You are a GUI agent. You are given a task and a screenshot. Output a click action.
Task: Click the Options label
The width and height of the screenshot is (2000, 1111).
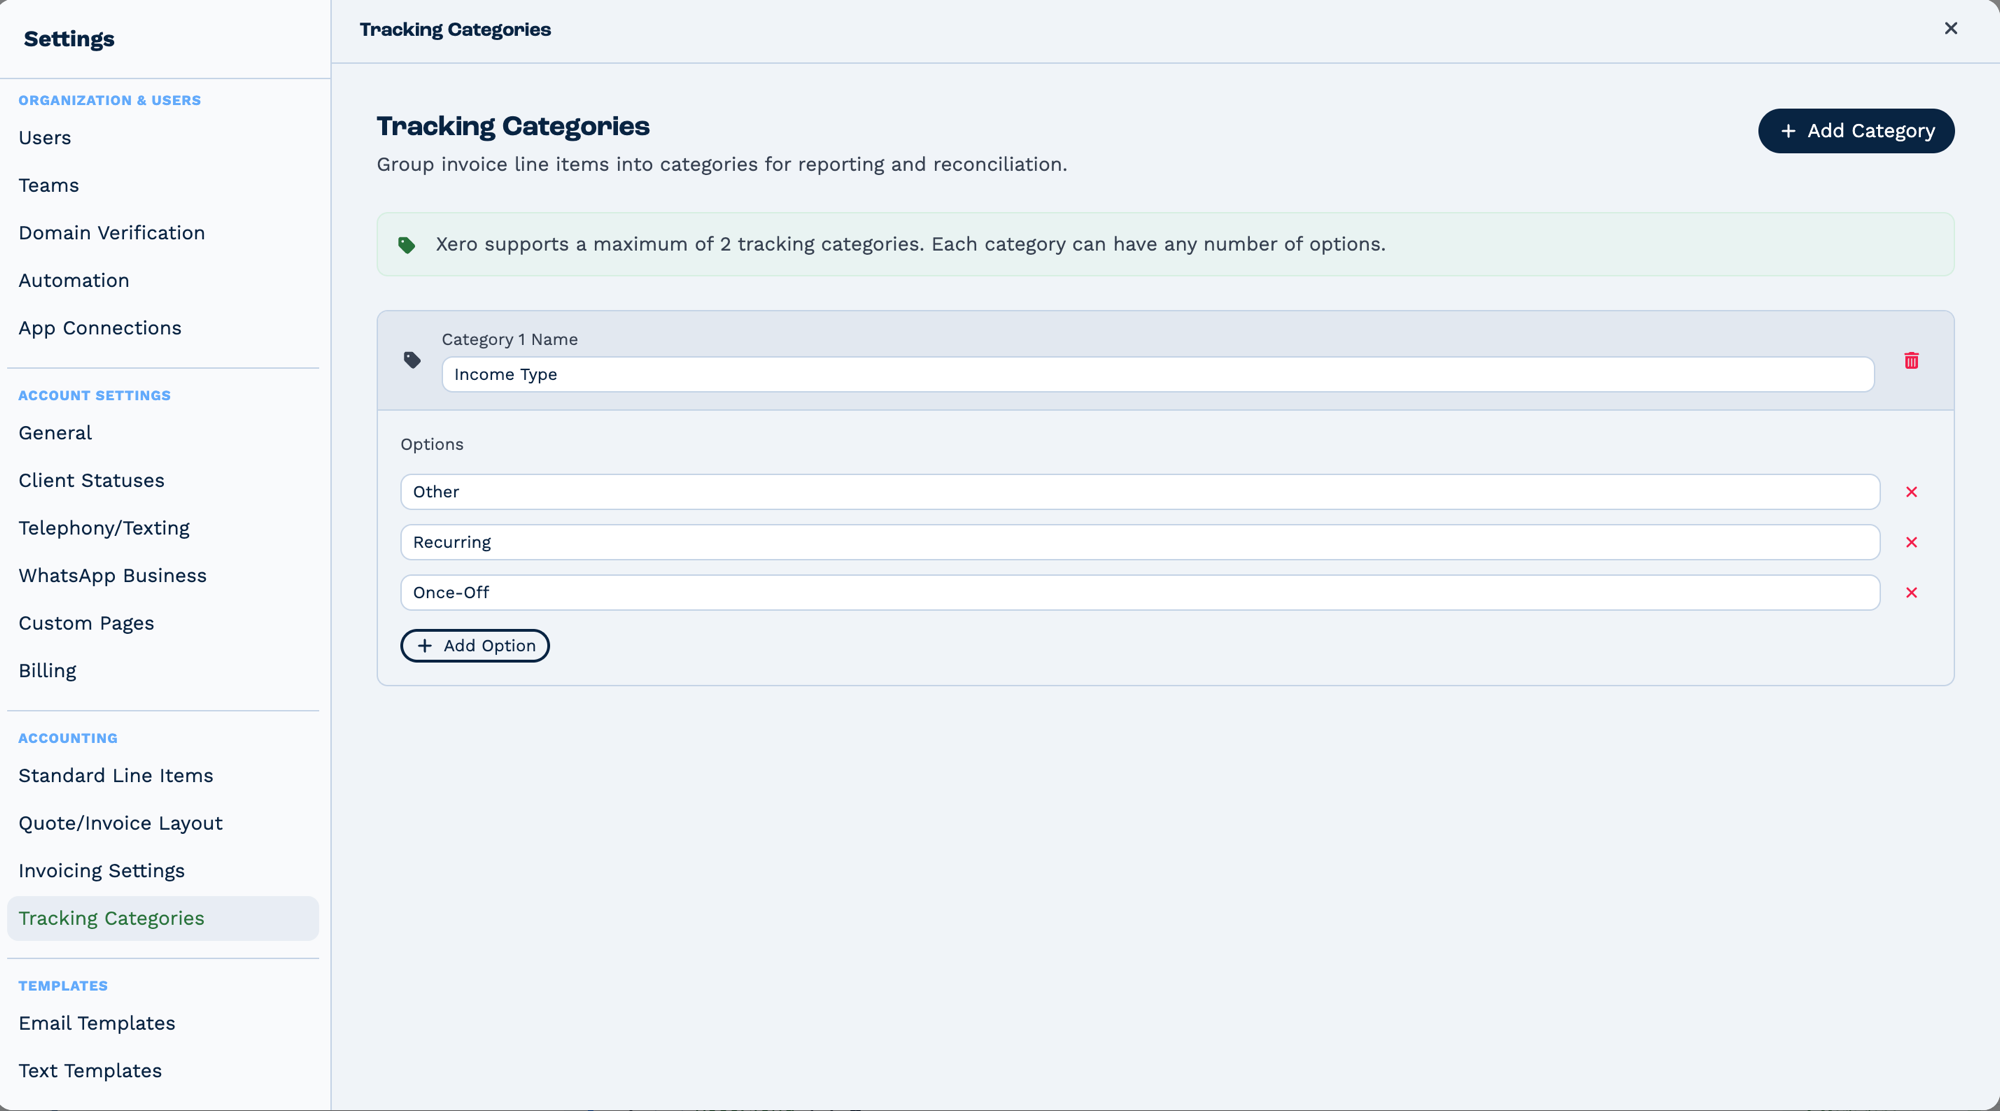pyautogui.click(x=432, y=444)
